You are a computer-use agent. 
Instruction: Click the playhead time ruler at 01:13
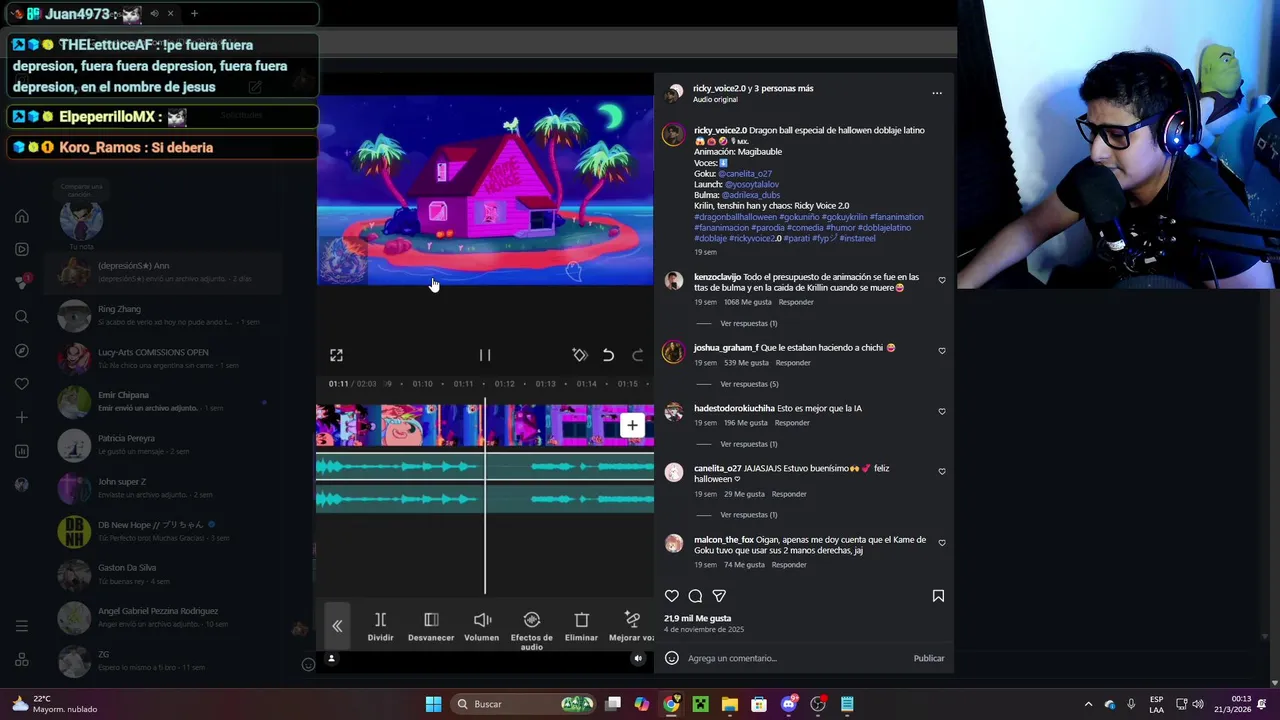545,384
